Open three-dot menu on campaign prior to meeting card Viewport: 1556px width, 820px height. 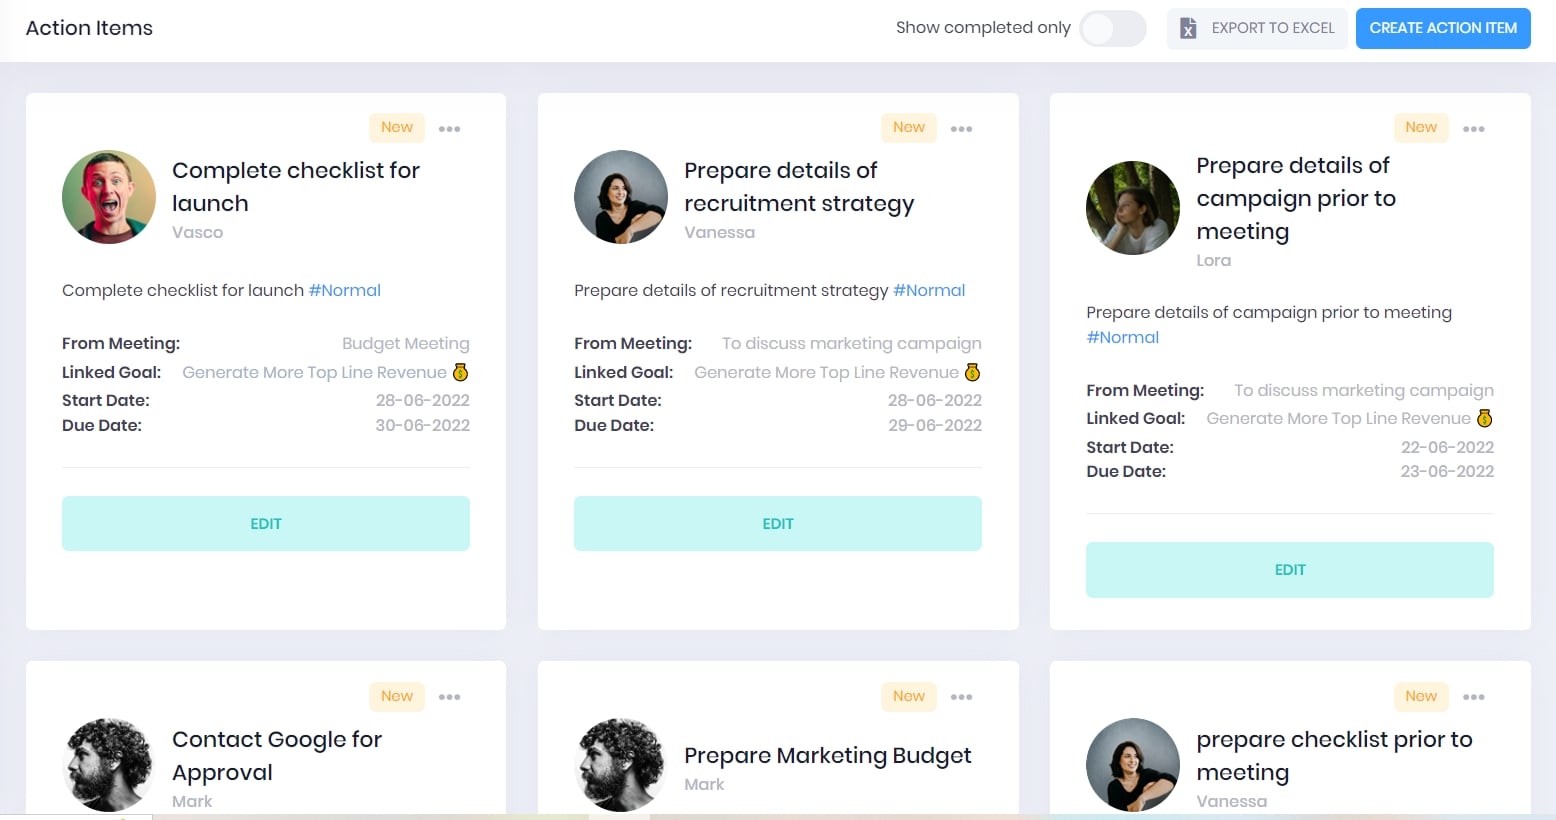1474,129
